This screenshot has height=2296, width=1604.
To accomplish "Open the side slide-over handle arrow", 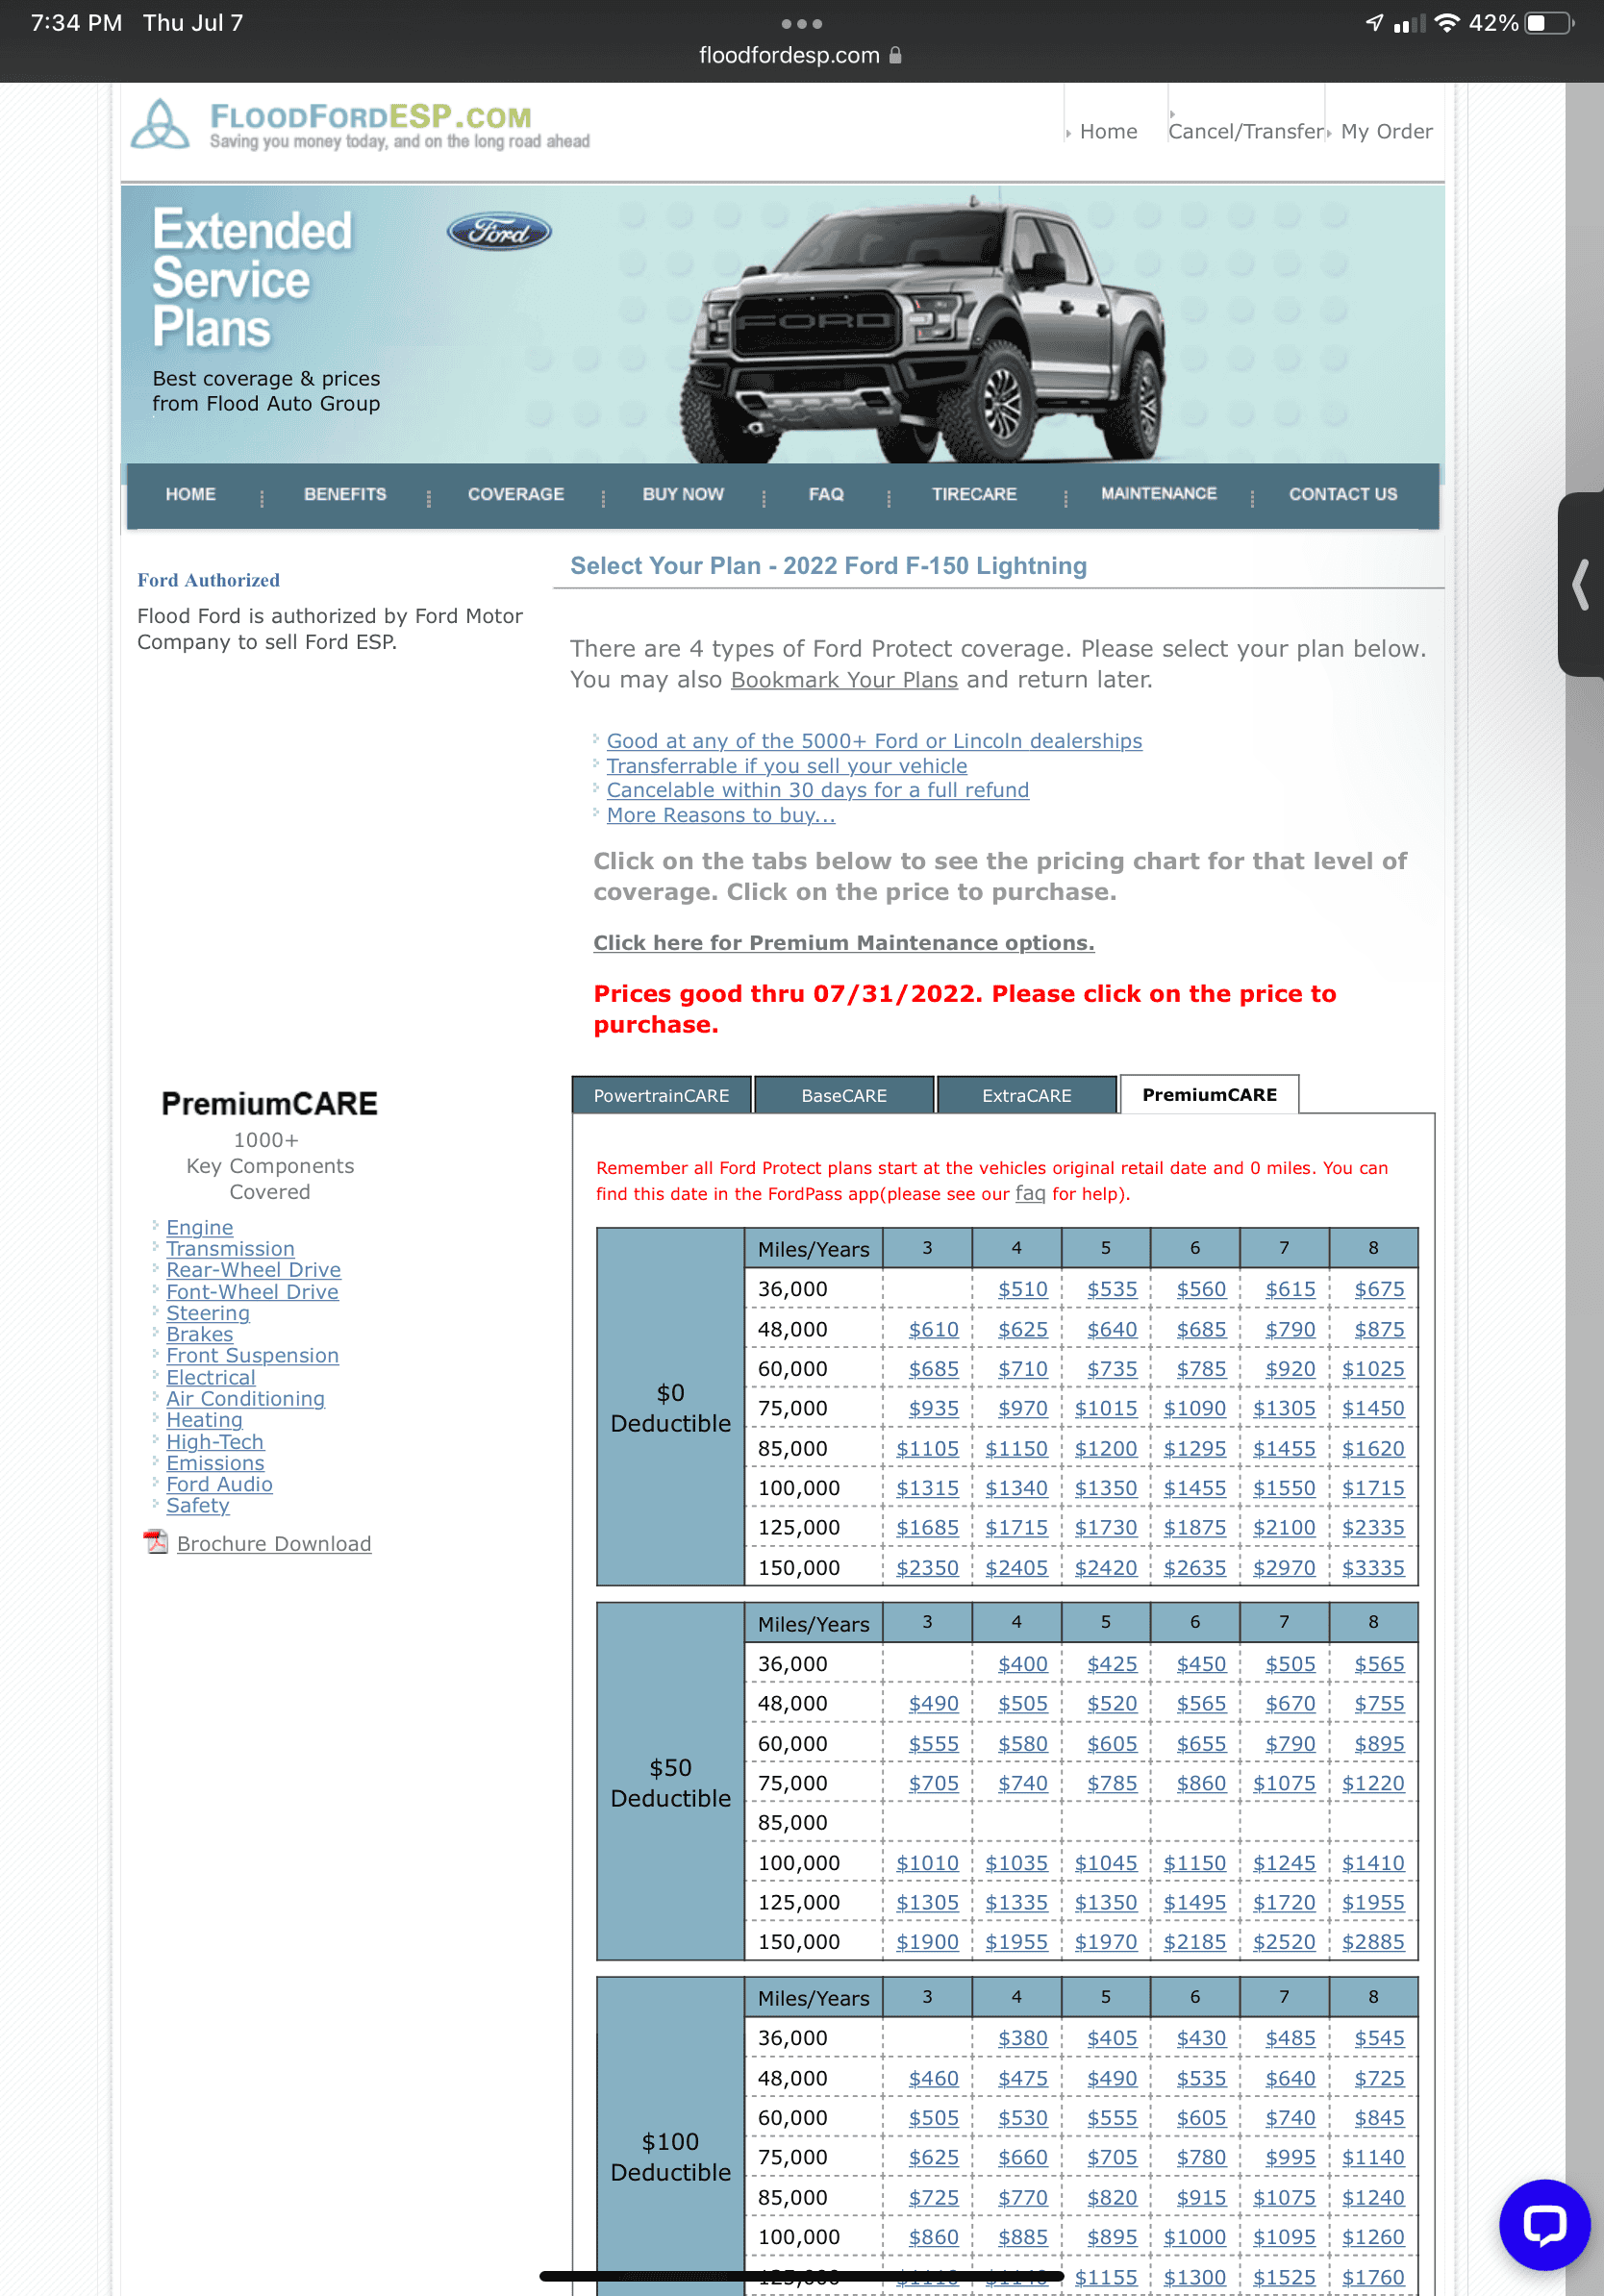I will coord(1581,585).
